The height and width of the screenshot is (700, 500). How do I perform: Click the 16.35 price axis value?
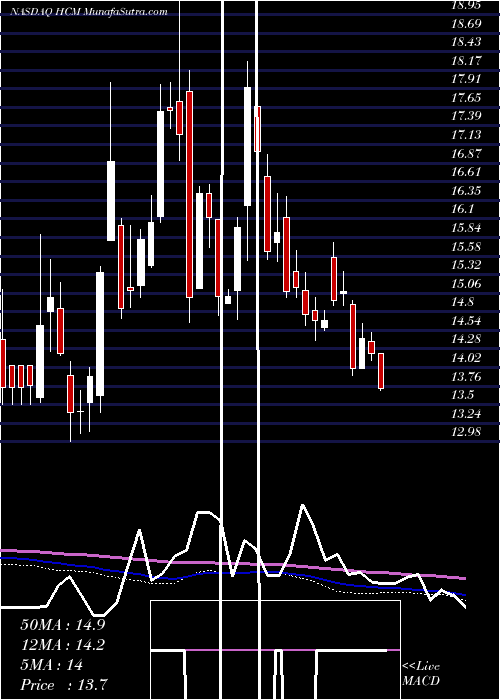[466, 191]
